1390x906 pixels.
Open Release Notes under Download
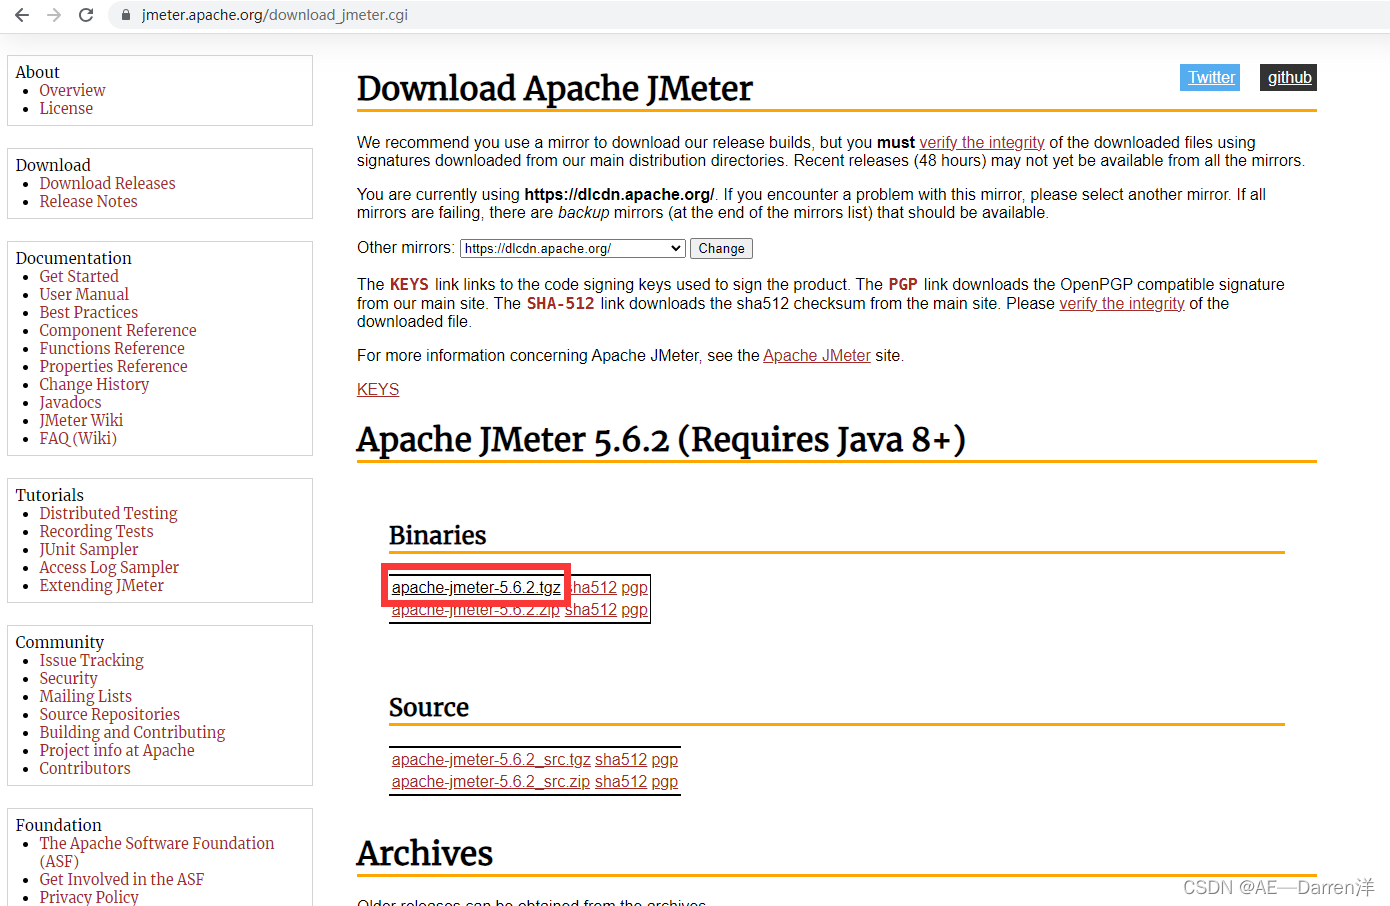(x=88, y=201)
